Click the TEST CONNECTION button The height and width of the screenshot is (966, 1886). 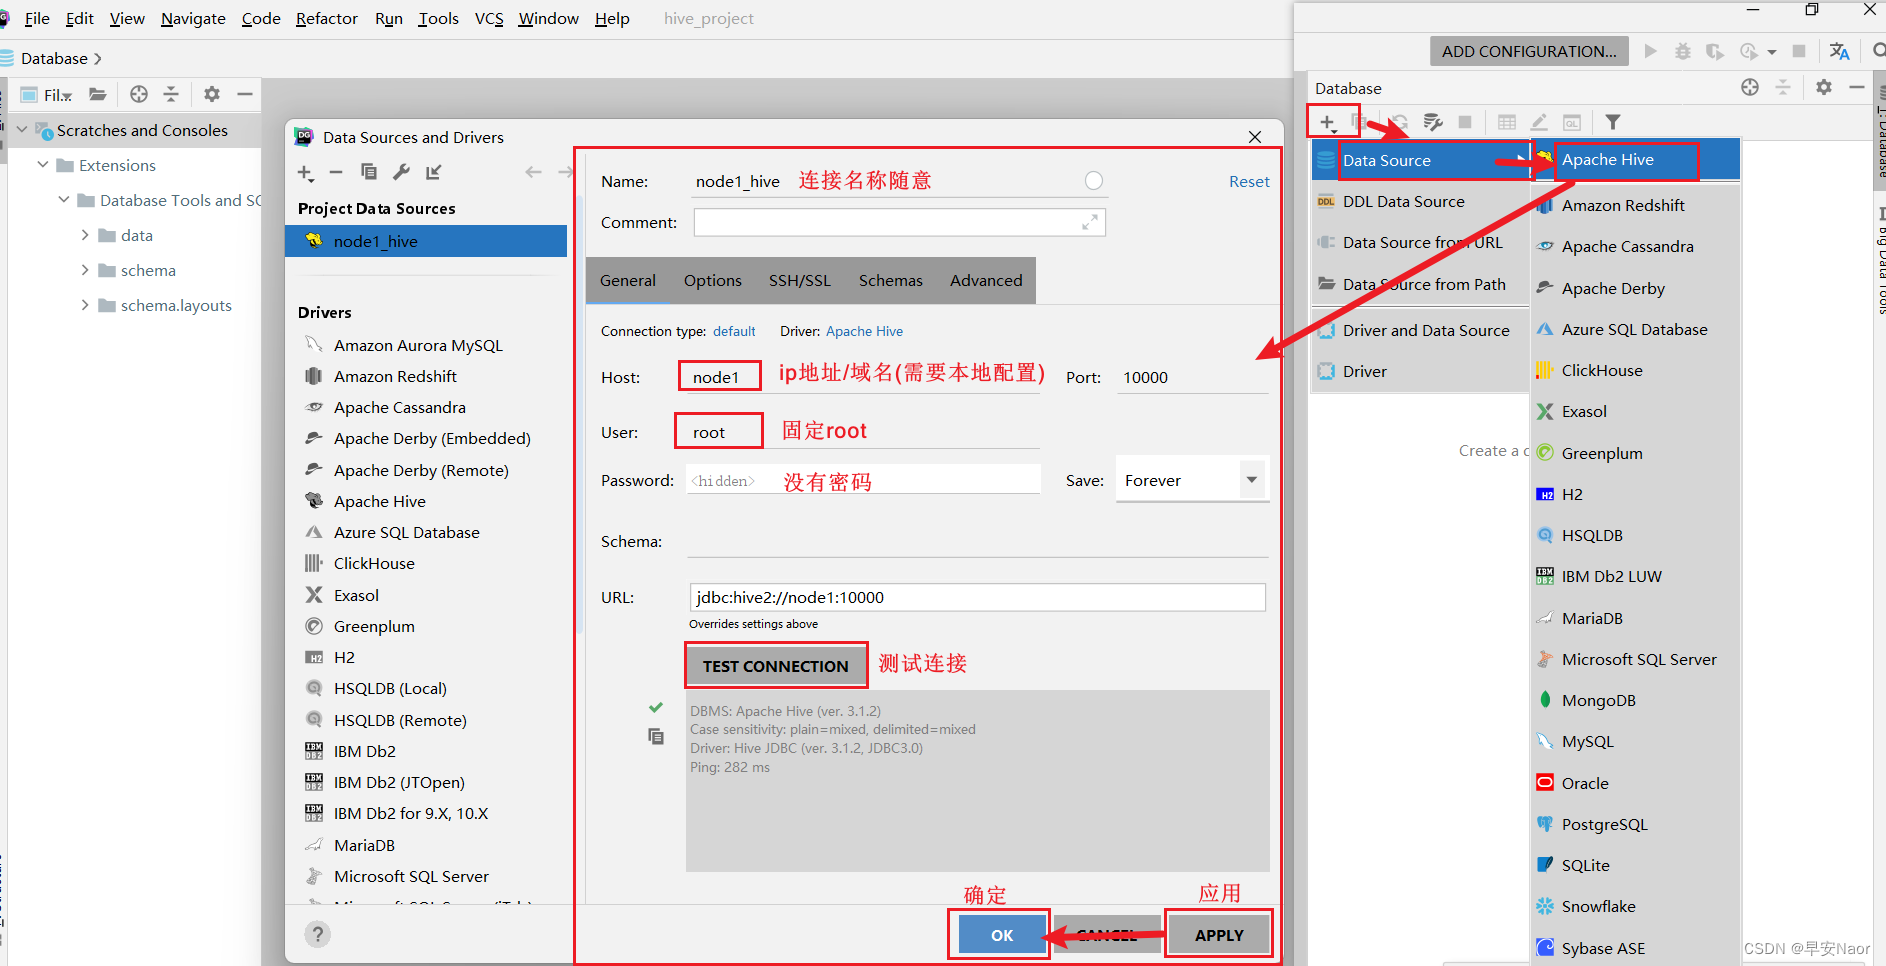click(x=776, y=666)
